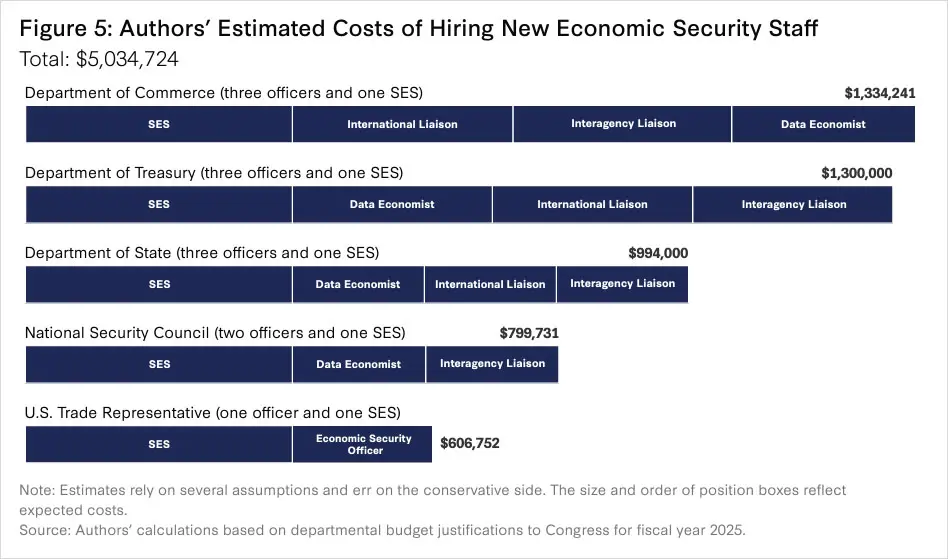The image size is (948, 559).
Task: Click the Economic Security Officer box
Action: point(365,444)
